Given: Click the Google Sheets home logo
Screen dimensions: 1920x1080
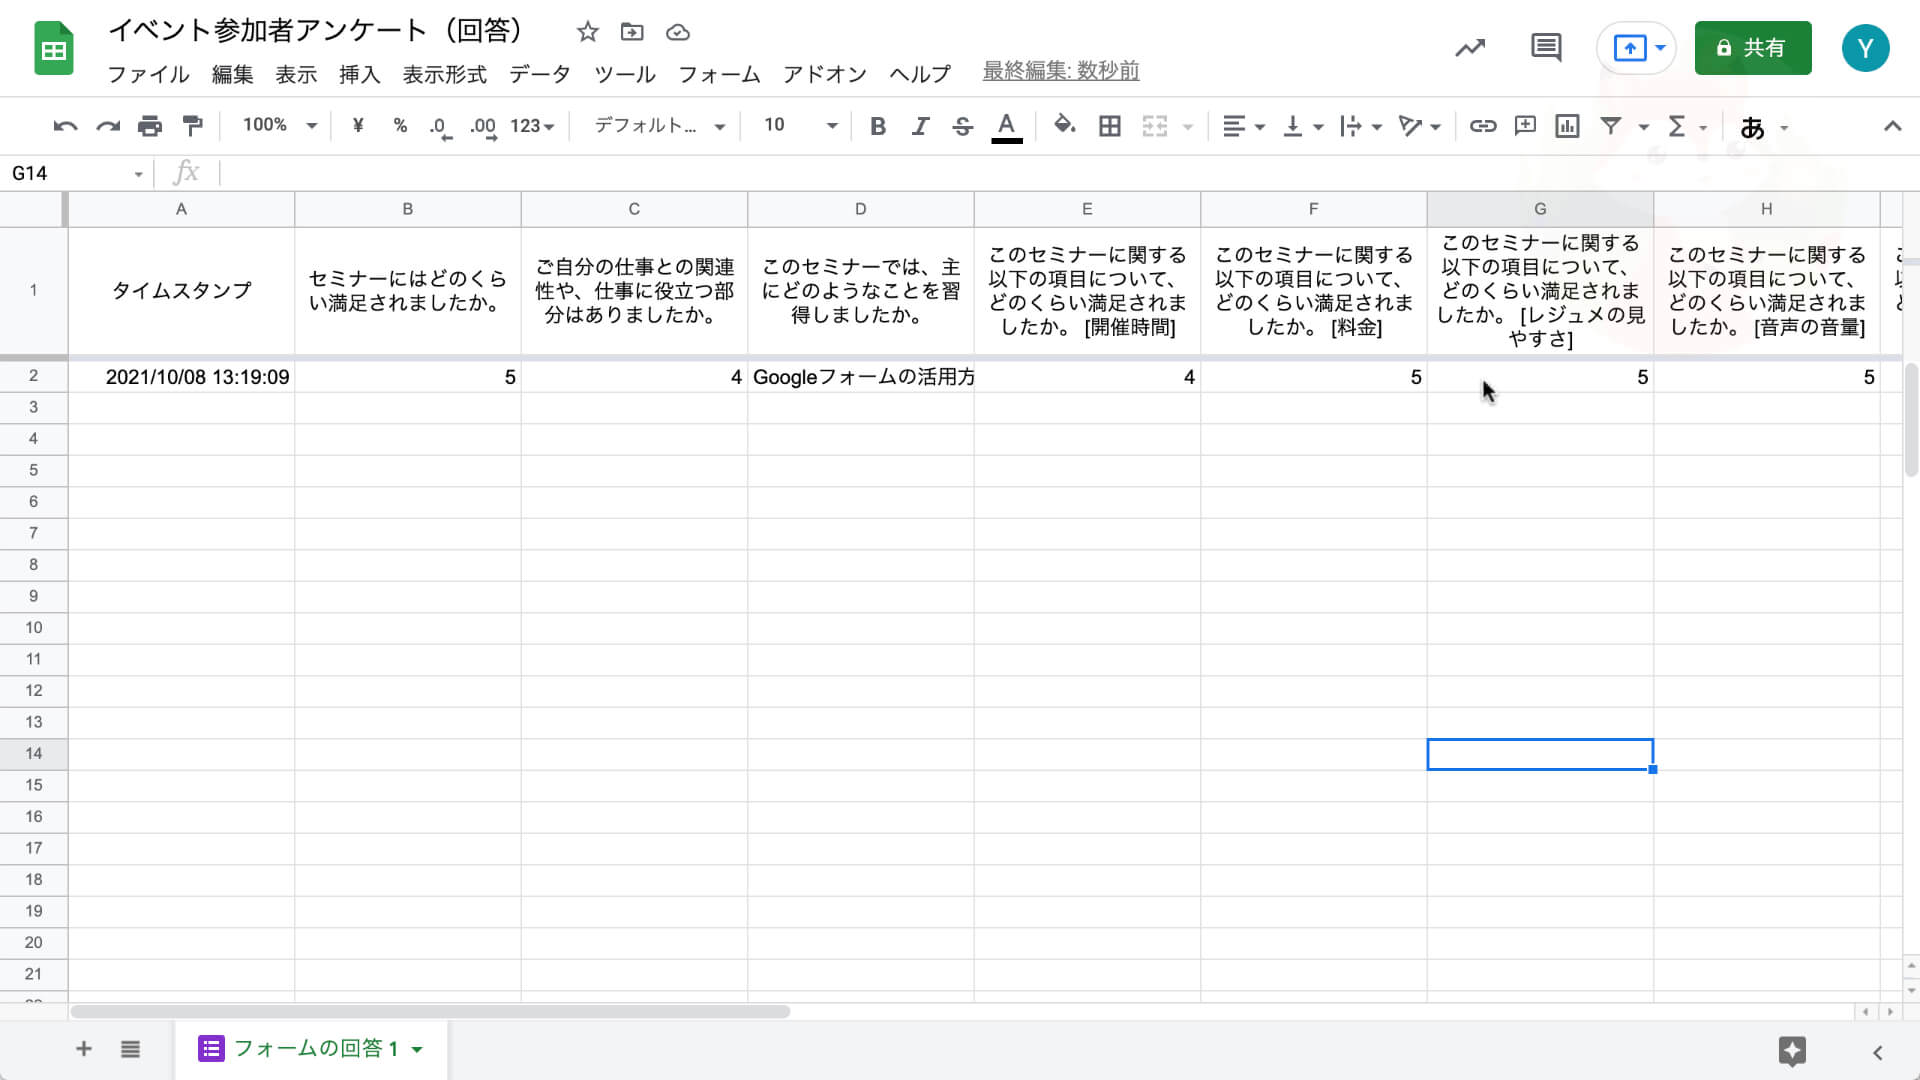Looking at the screenshot, I should [x=54, y=48].
